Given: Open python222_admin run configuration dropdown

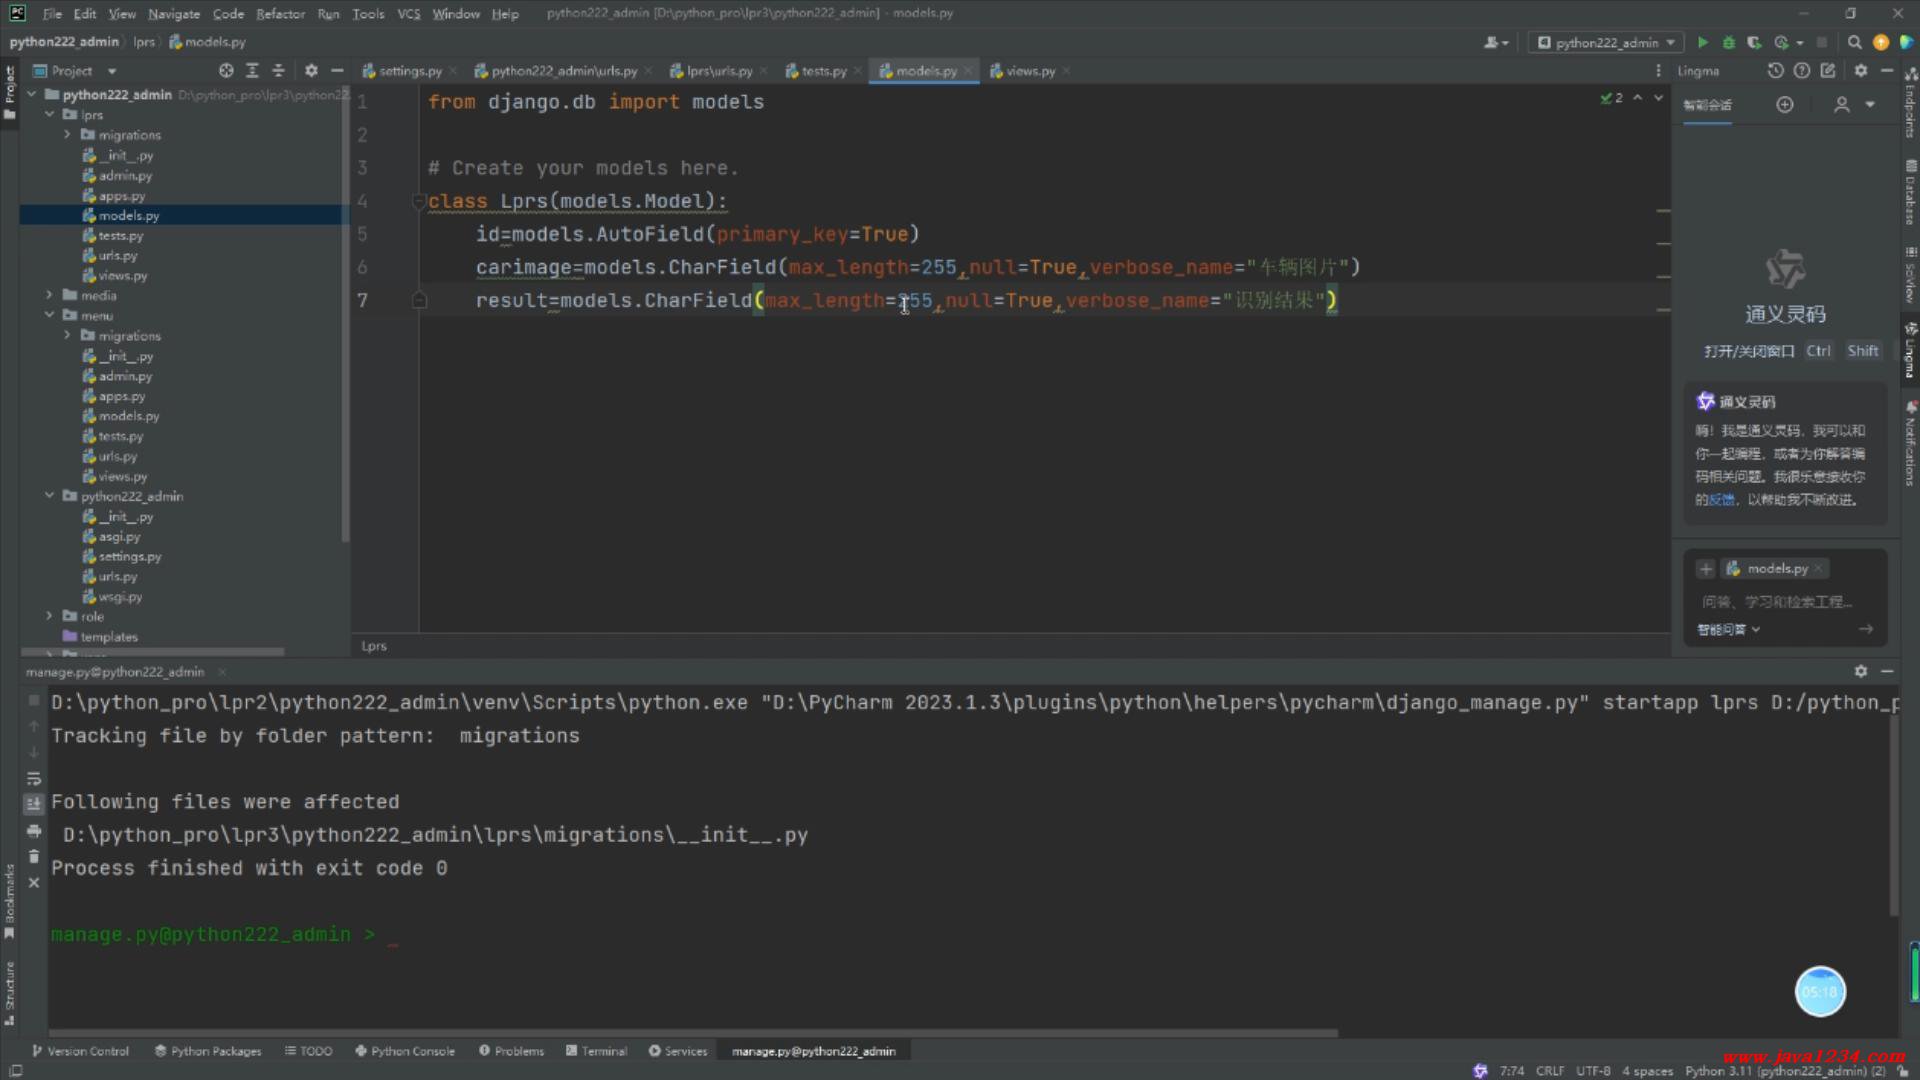Looking at the screenshot, I should [x=1606, y=42].
